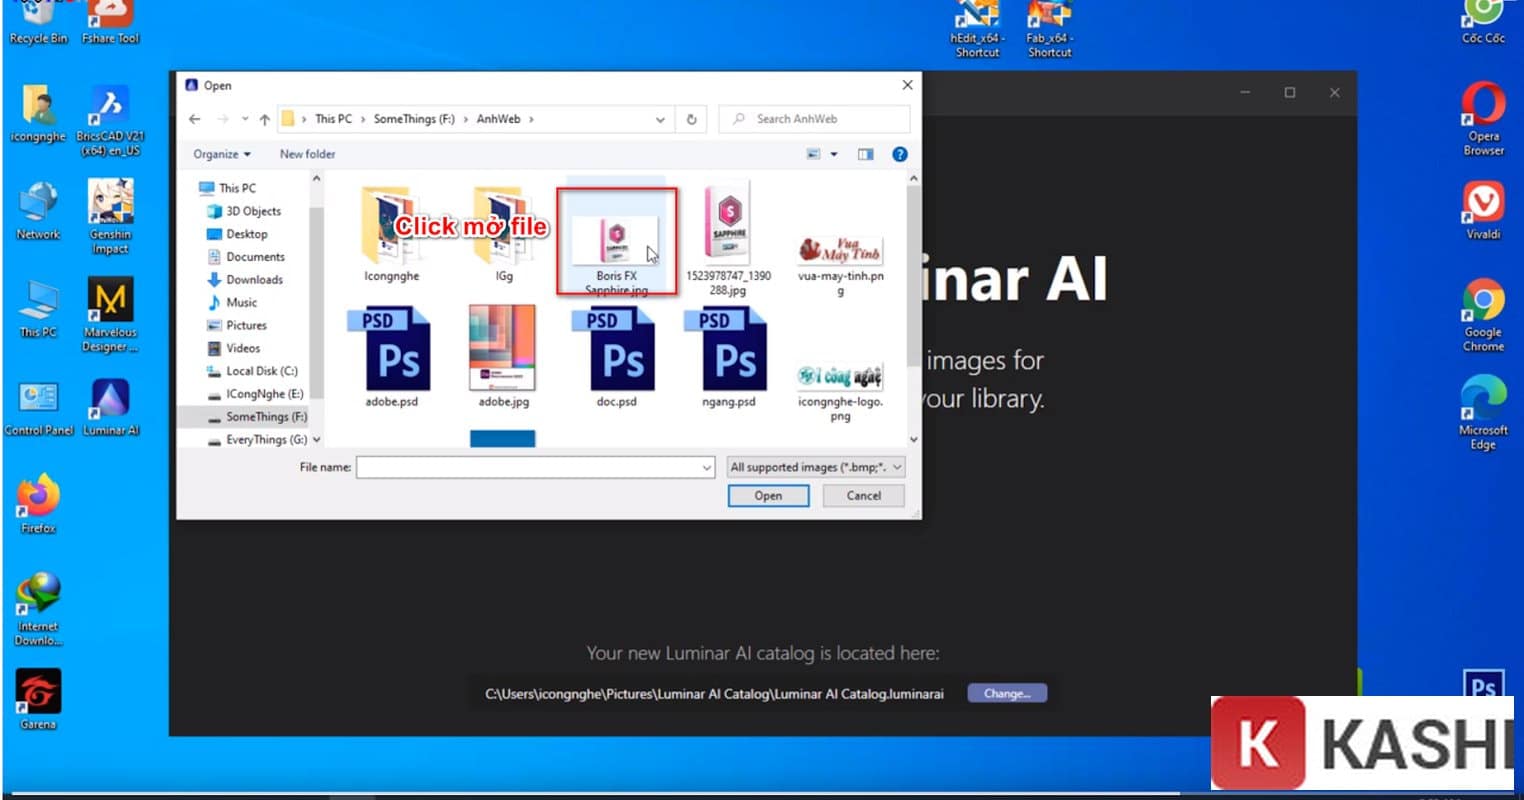Click the Back arrow in Open dialog
This screenshot has height=800, width=1524.
195,119
